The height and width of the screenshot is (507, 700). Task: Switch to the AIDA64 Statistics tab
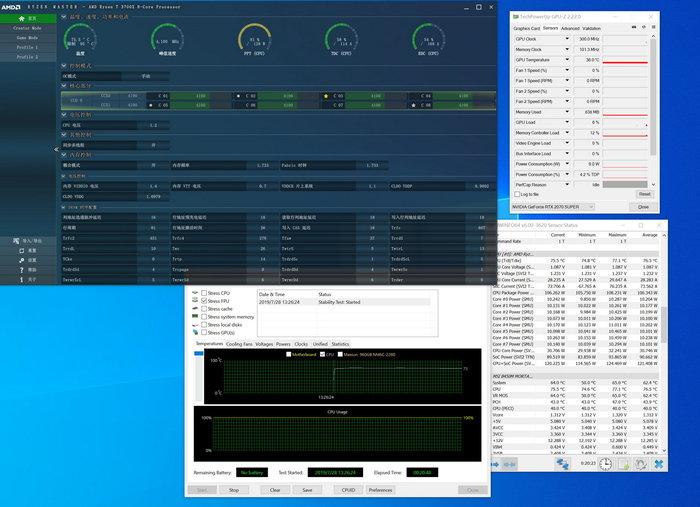click(340, 344)
